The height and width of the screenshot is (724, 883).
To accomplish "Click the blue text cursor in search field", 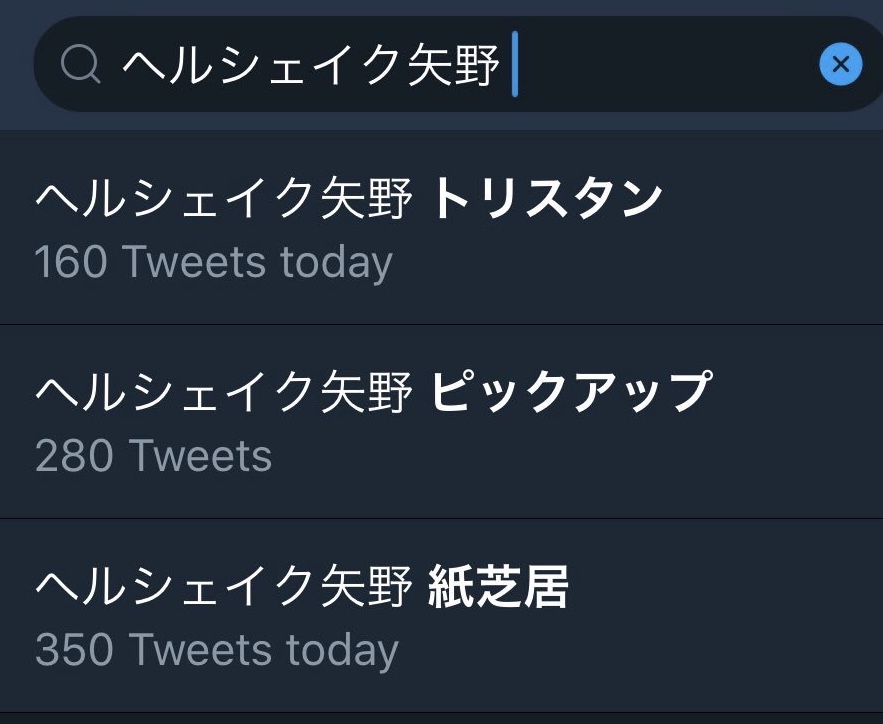I will pos(515,65).
